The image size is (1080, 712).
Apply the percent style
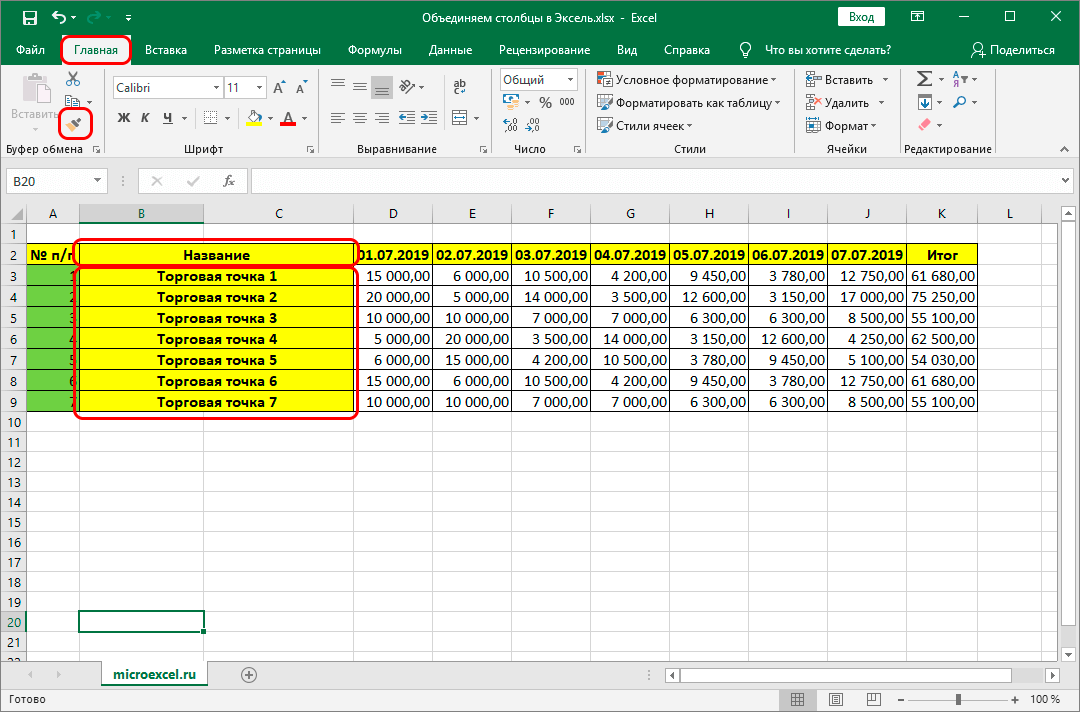pyautogui.click(x=546, y=103)
